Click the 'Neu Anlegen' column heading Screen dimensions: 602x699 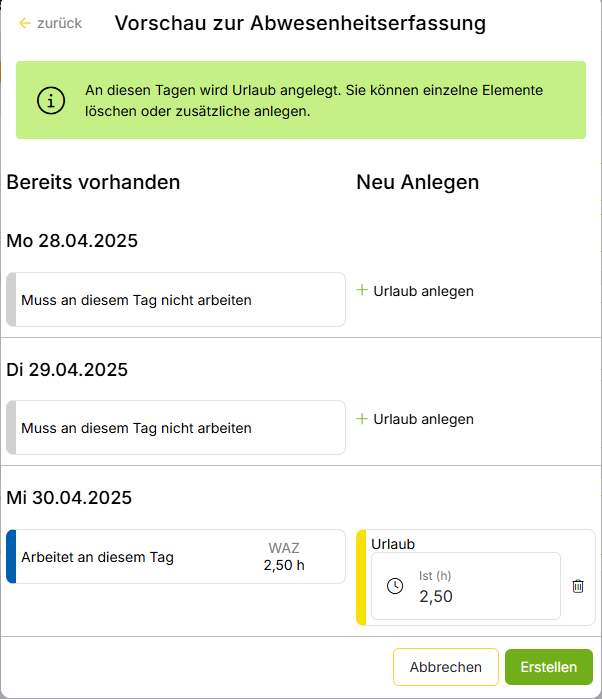click(417, 182)
